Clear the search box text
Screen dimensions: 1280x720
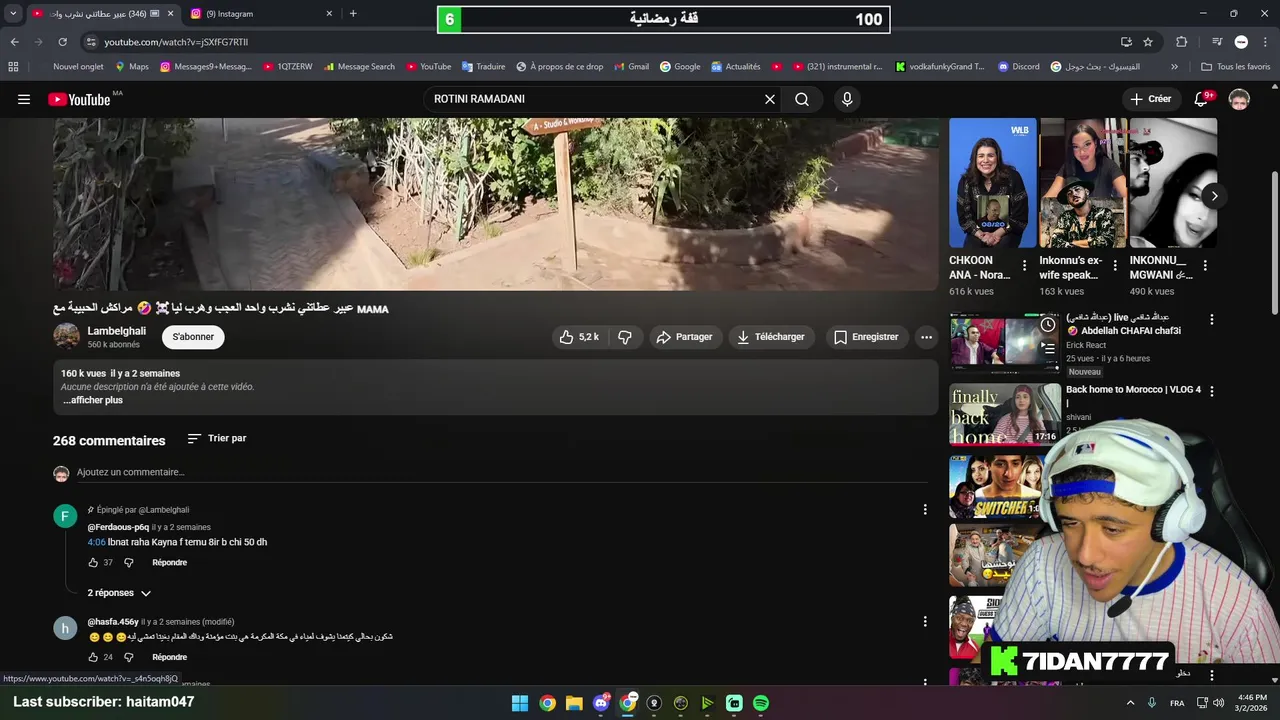770,99
